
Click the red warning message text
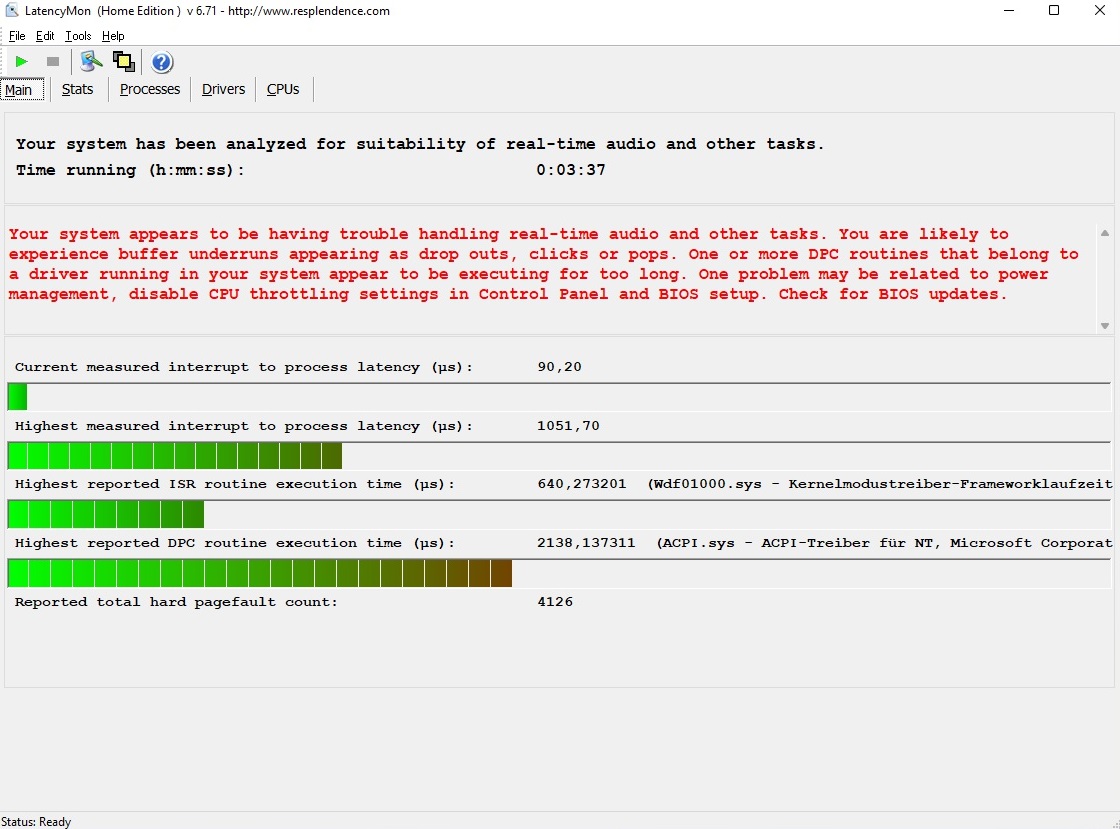click(x=543, y=264)
